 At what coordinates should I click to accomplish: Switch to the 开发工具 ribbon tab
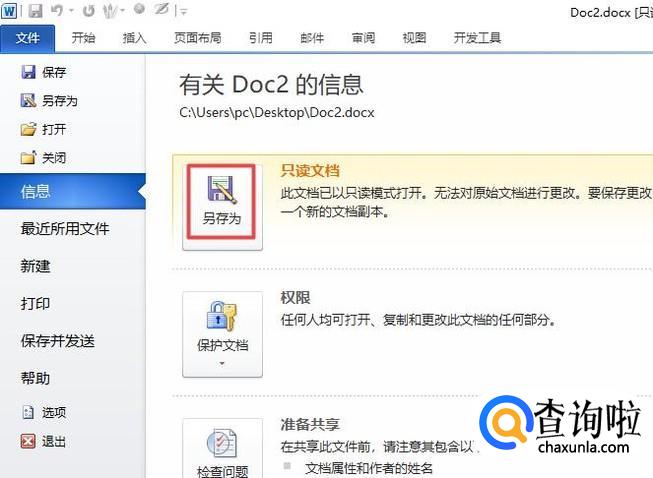click(477, 38)
